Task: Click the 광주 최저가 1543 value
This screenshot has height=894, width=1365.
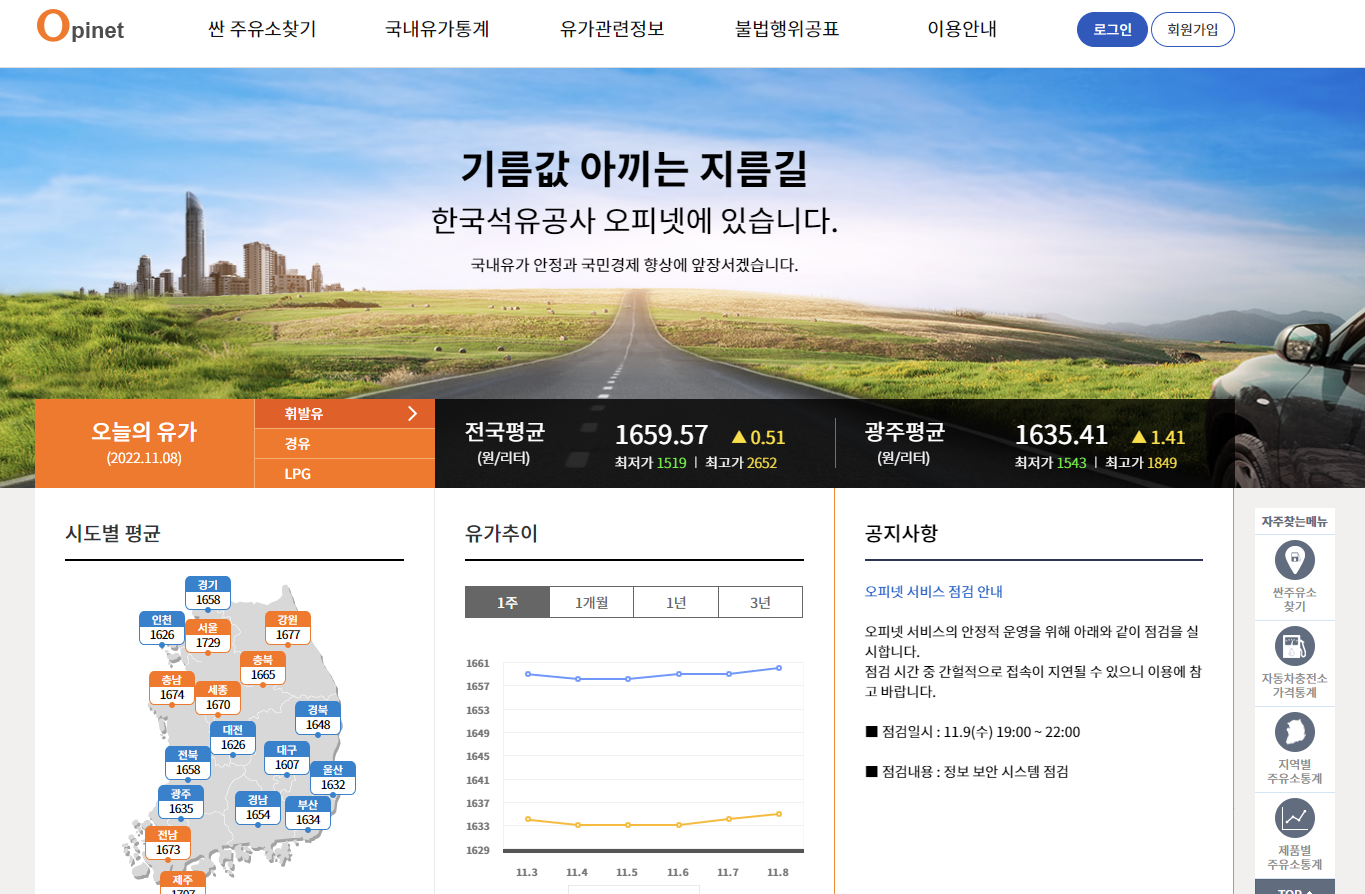Action: coord(1071,463)
